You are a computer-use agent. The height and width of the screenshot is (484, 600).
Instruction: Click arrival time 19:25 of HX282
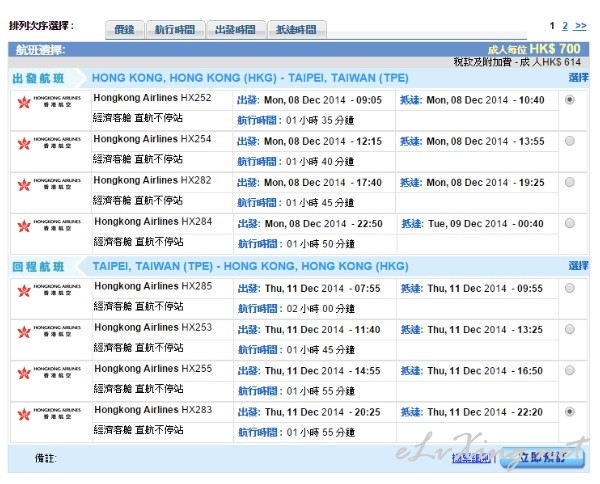532,183
